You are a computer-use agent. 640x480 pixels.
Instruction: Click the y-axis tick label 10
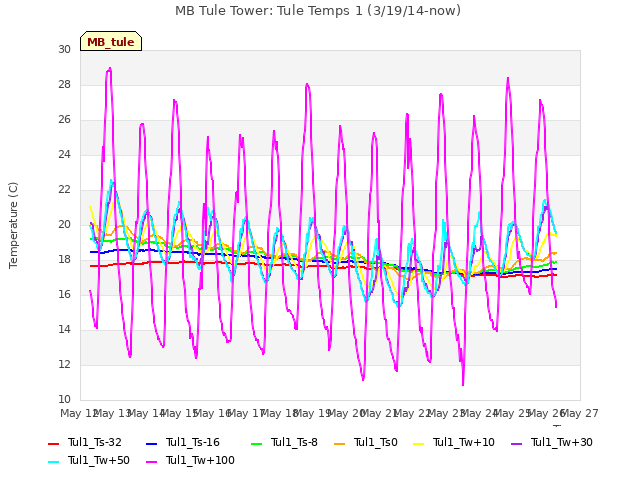coord(64,399)
